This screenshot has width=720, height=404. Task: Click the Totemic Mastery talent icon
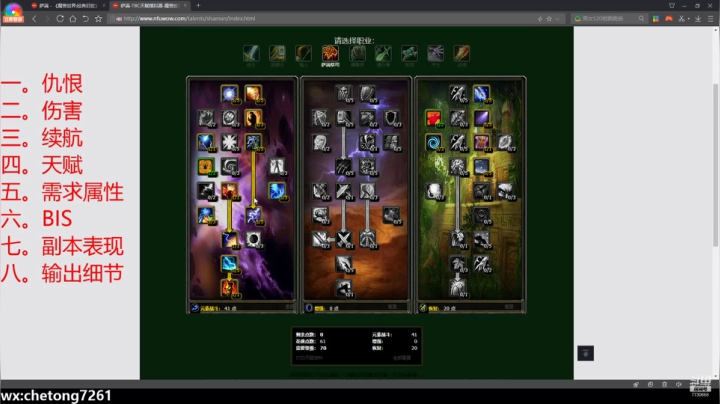coord(481,142)
